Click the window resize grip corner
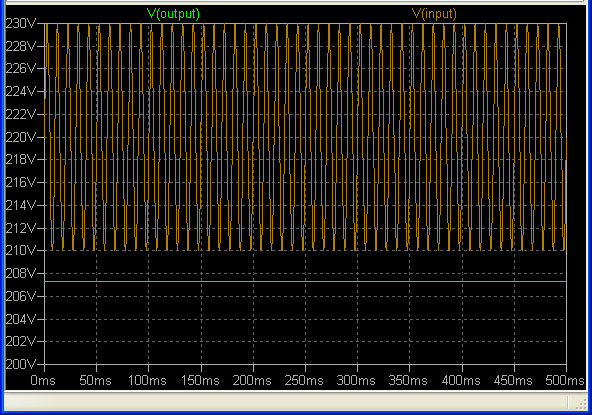The width and height of the screenshot is (592, 415). [581, 404]
